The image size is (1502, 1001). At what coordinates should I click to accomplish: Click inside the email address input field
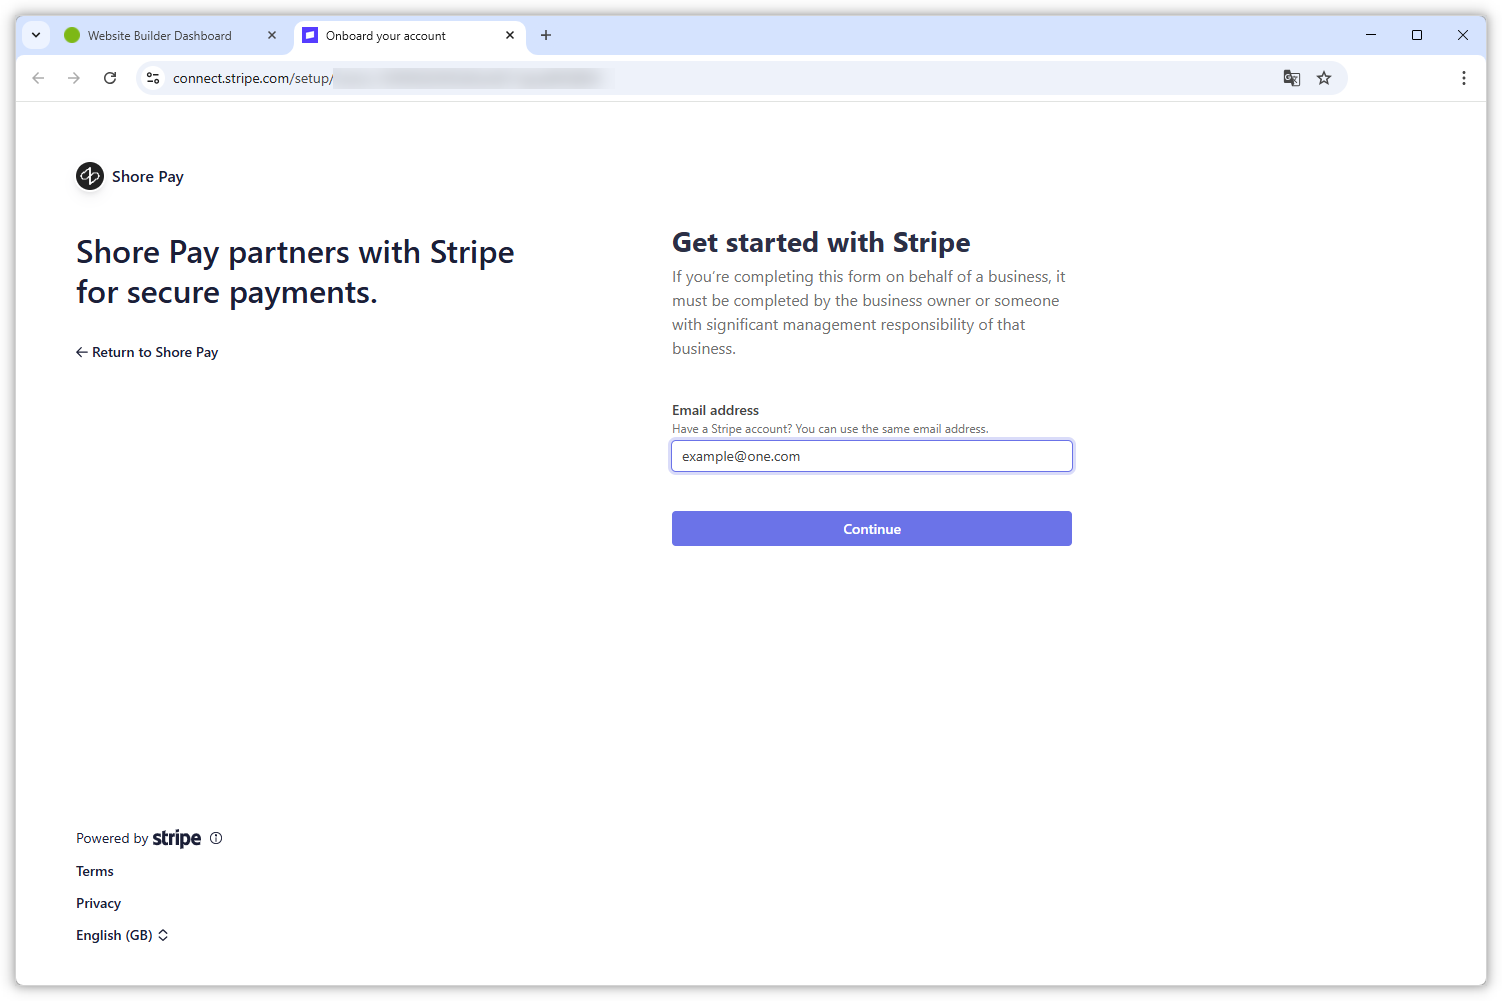[871, 456]
